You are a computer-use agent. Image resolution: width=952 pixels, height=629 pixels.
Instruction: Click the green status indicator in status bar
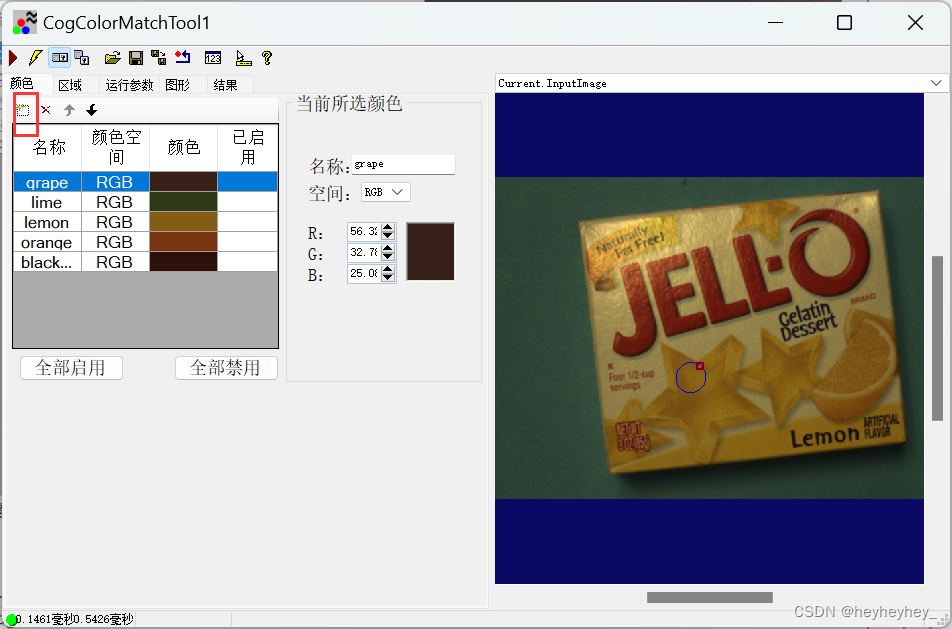(11, 620)
